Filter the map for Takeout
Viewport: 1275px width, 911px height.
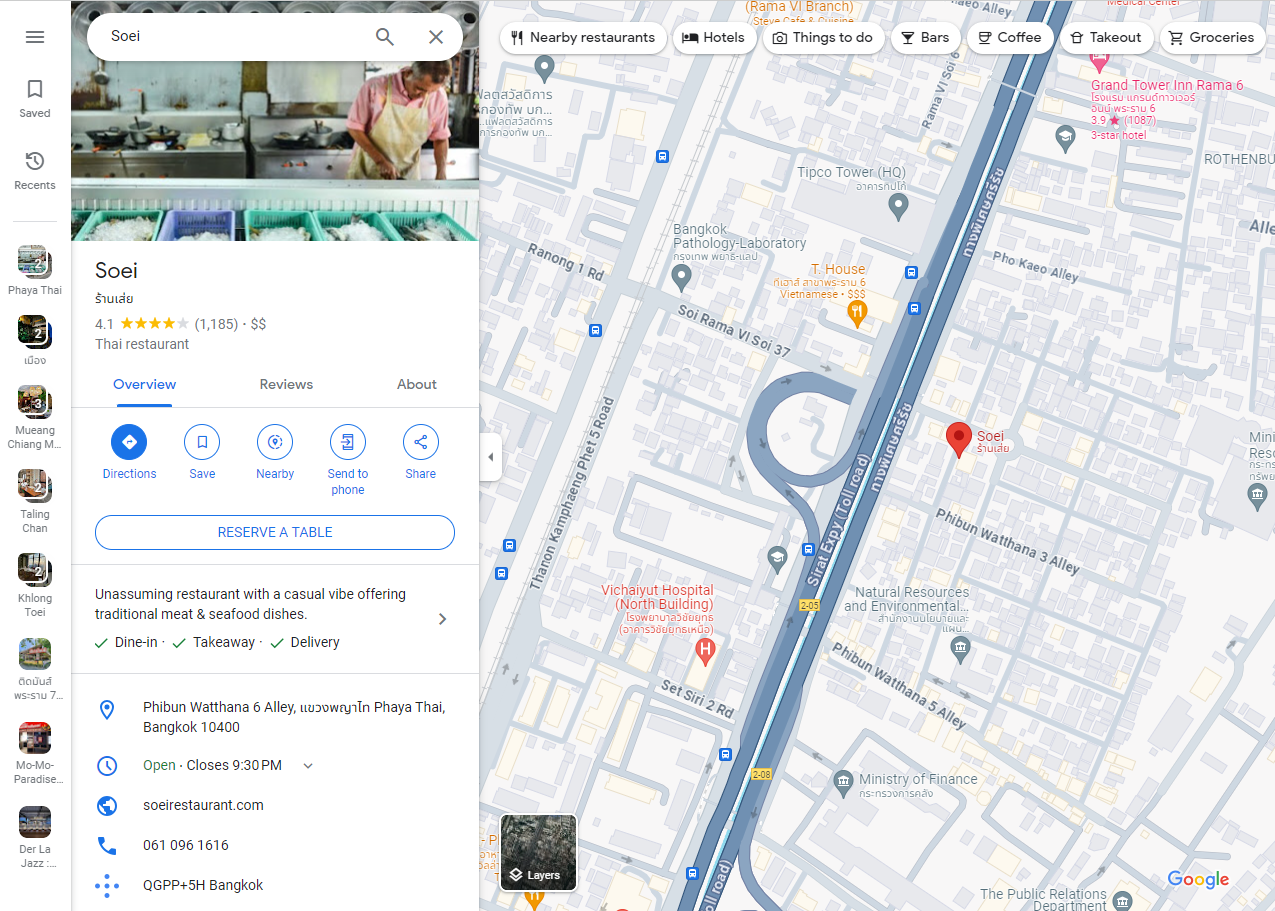click(x=1106, y=37)
